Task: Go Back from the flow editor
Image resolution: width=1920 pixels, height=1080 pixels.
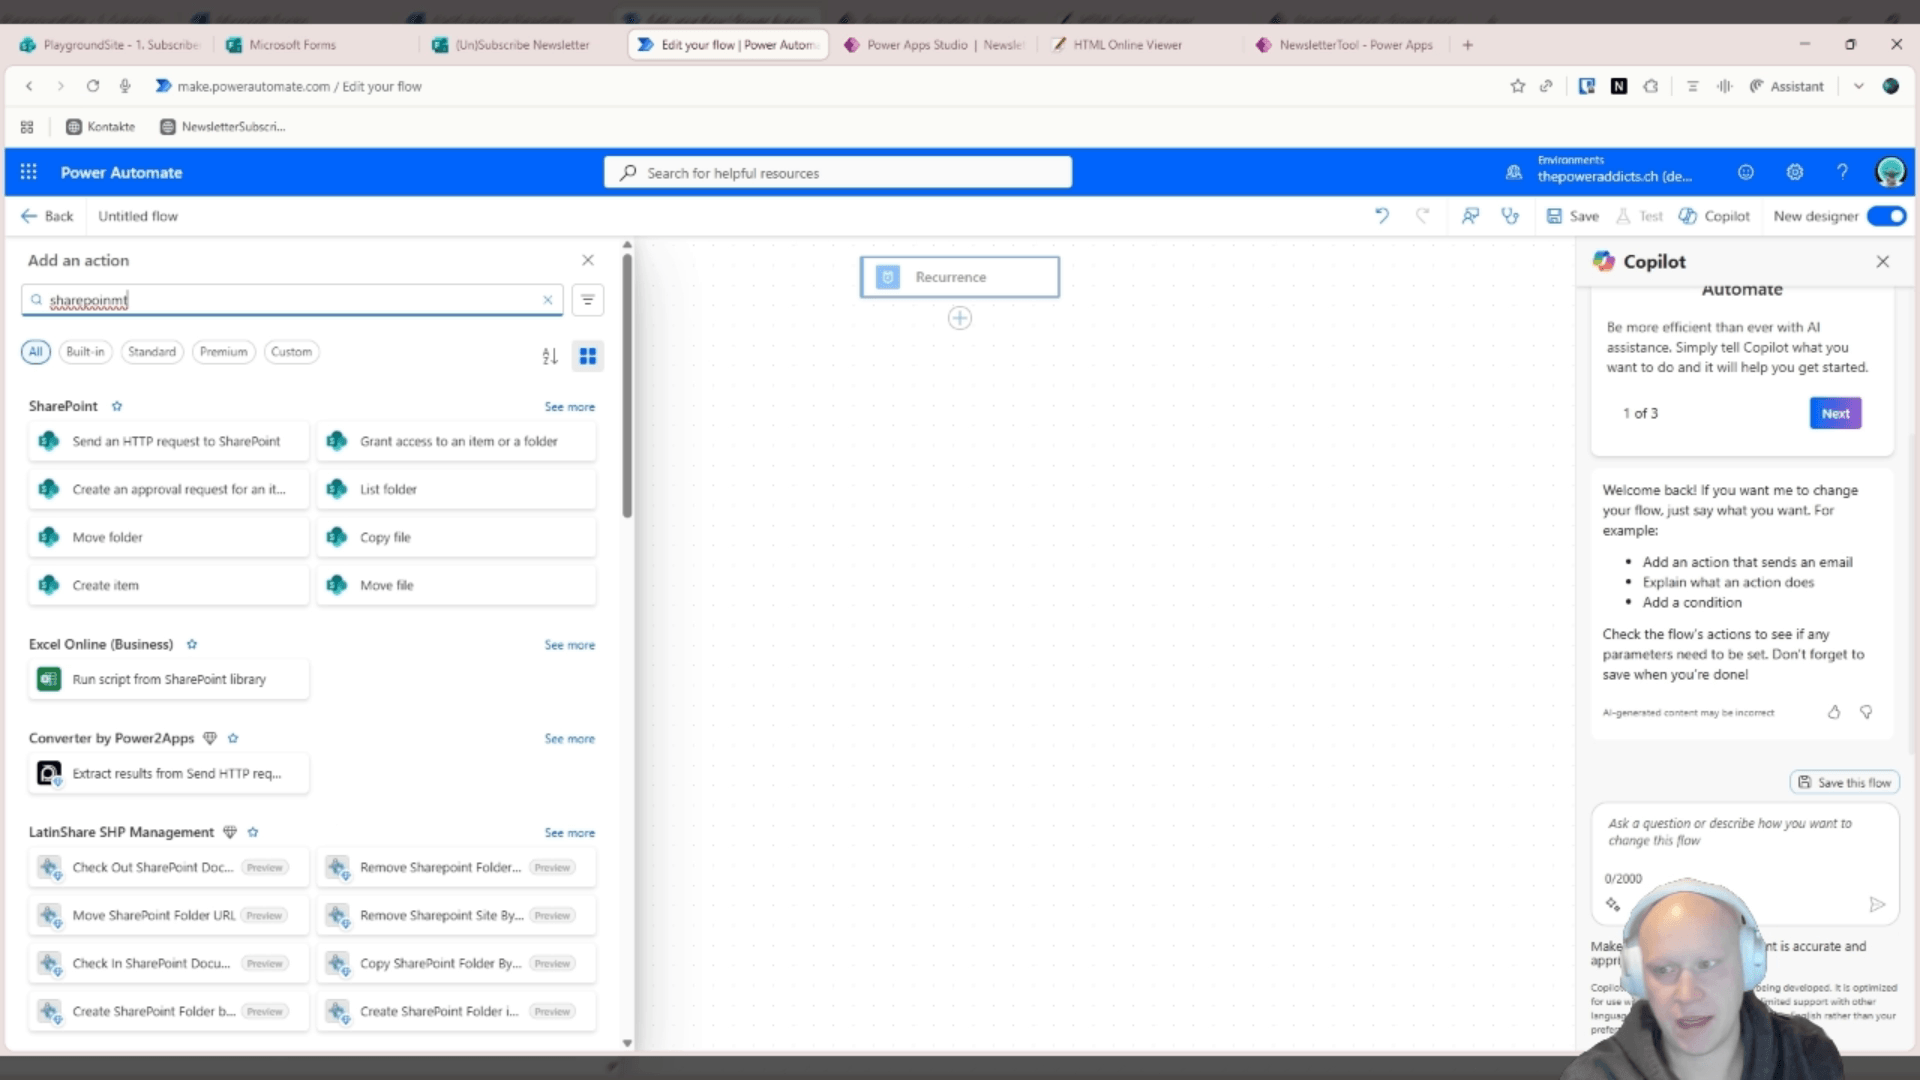Action: 47,216
